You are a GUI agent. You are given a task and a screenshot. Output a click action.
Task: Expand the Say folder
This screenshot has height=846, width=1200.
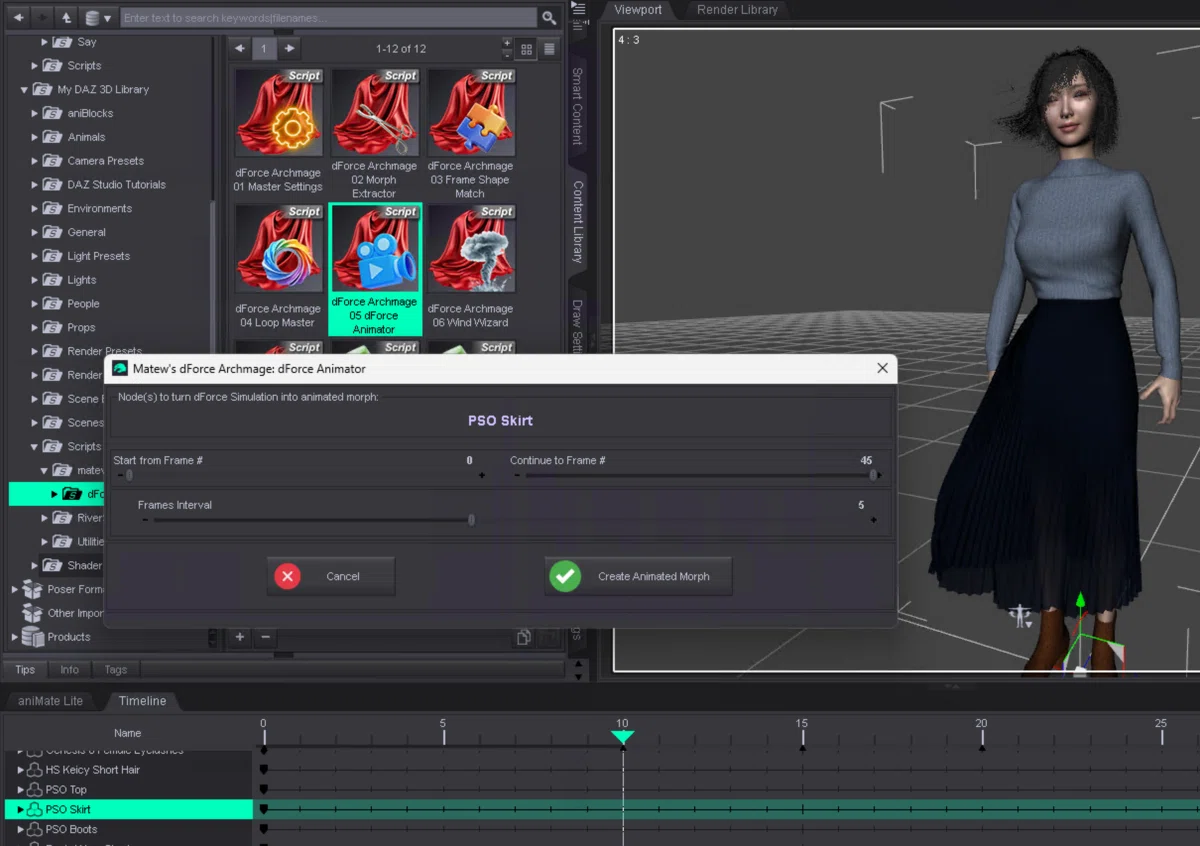pos(45,42)
